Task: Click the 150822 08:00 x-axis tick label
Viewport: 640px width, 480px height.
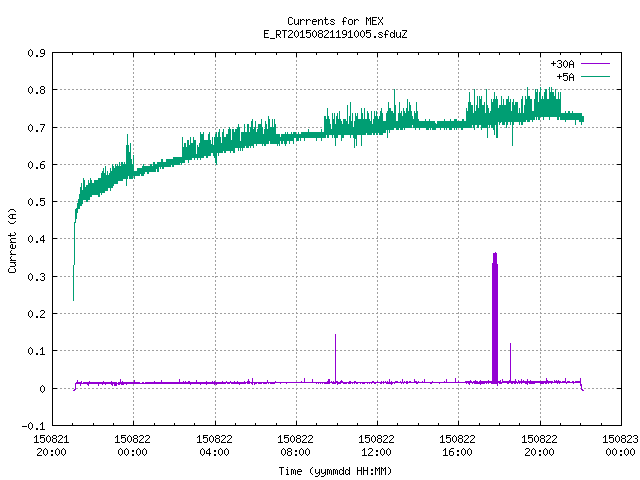Action: (295, 446)
